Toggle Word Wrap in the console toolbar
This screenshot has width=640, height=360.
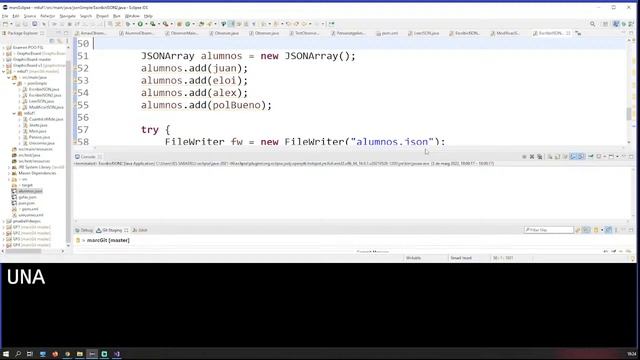point(565,157)
